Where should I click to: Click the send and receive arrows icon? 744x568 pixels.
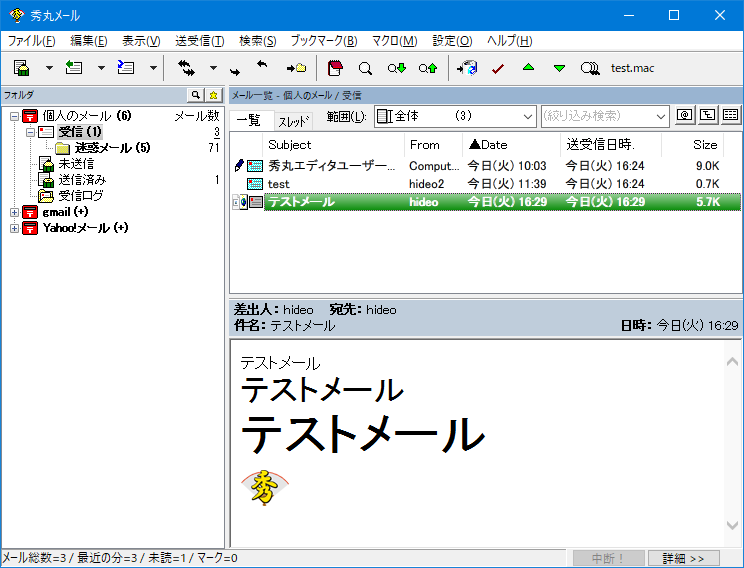click(186, 68)
